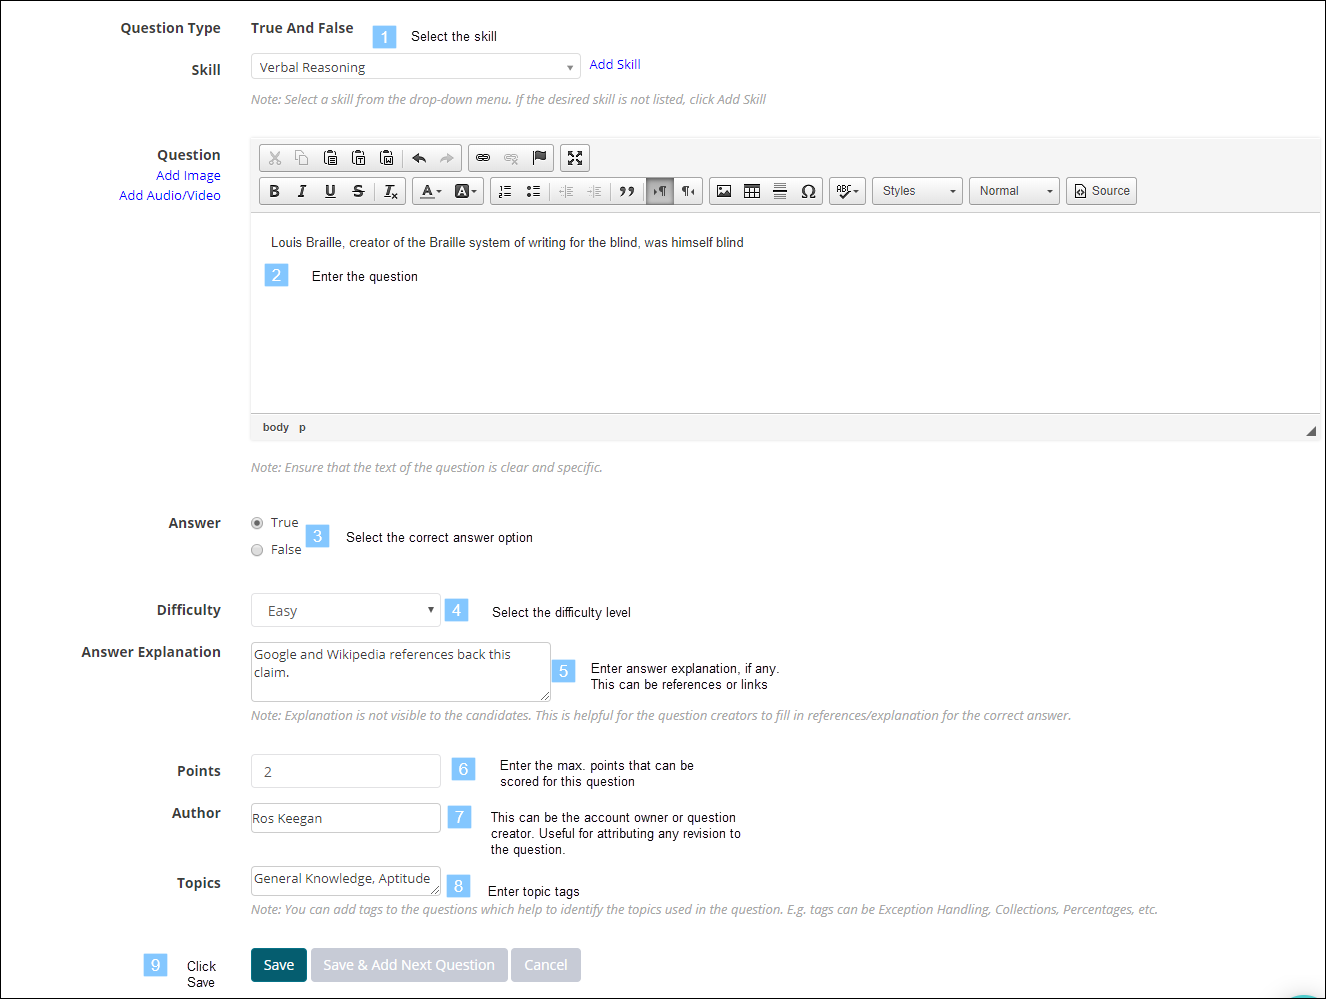Open the Styles dropdown
The height and width of the screenshot is (999, 1326).
click(x=917, y=191)
